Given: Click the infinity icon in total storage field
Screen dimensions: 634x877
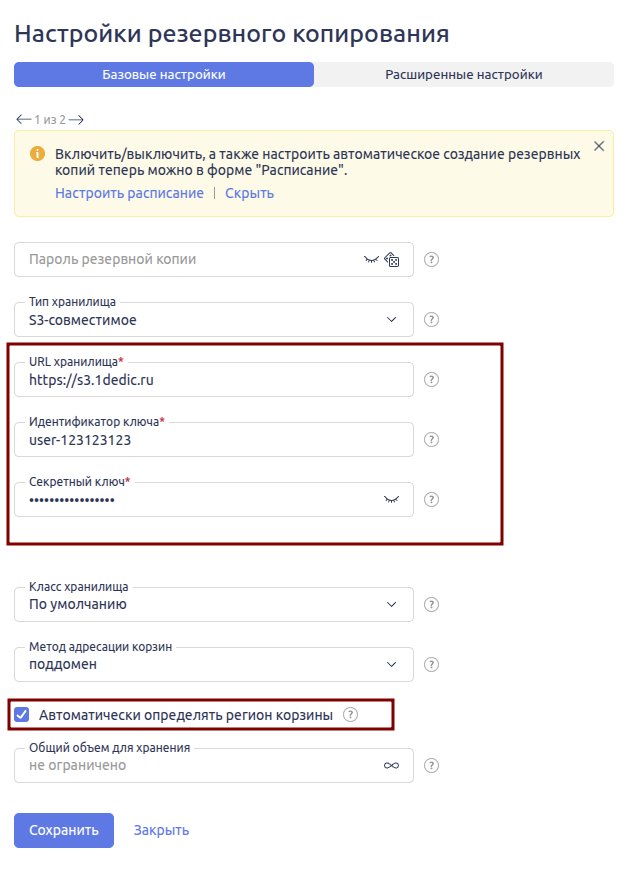Looking at the screenshot, I should tap(391, 765).
